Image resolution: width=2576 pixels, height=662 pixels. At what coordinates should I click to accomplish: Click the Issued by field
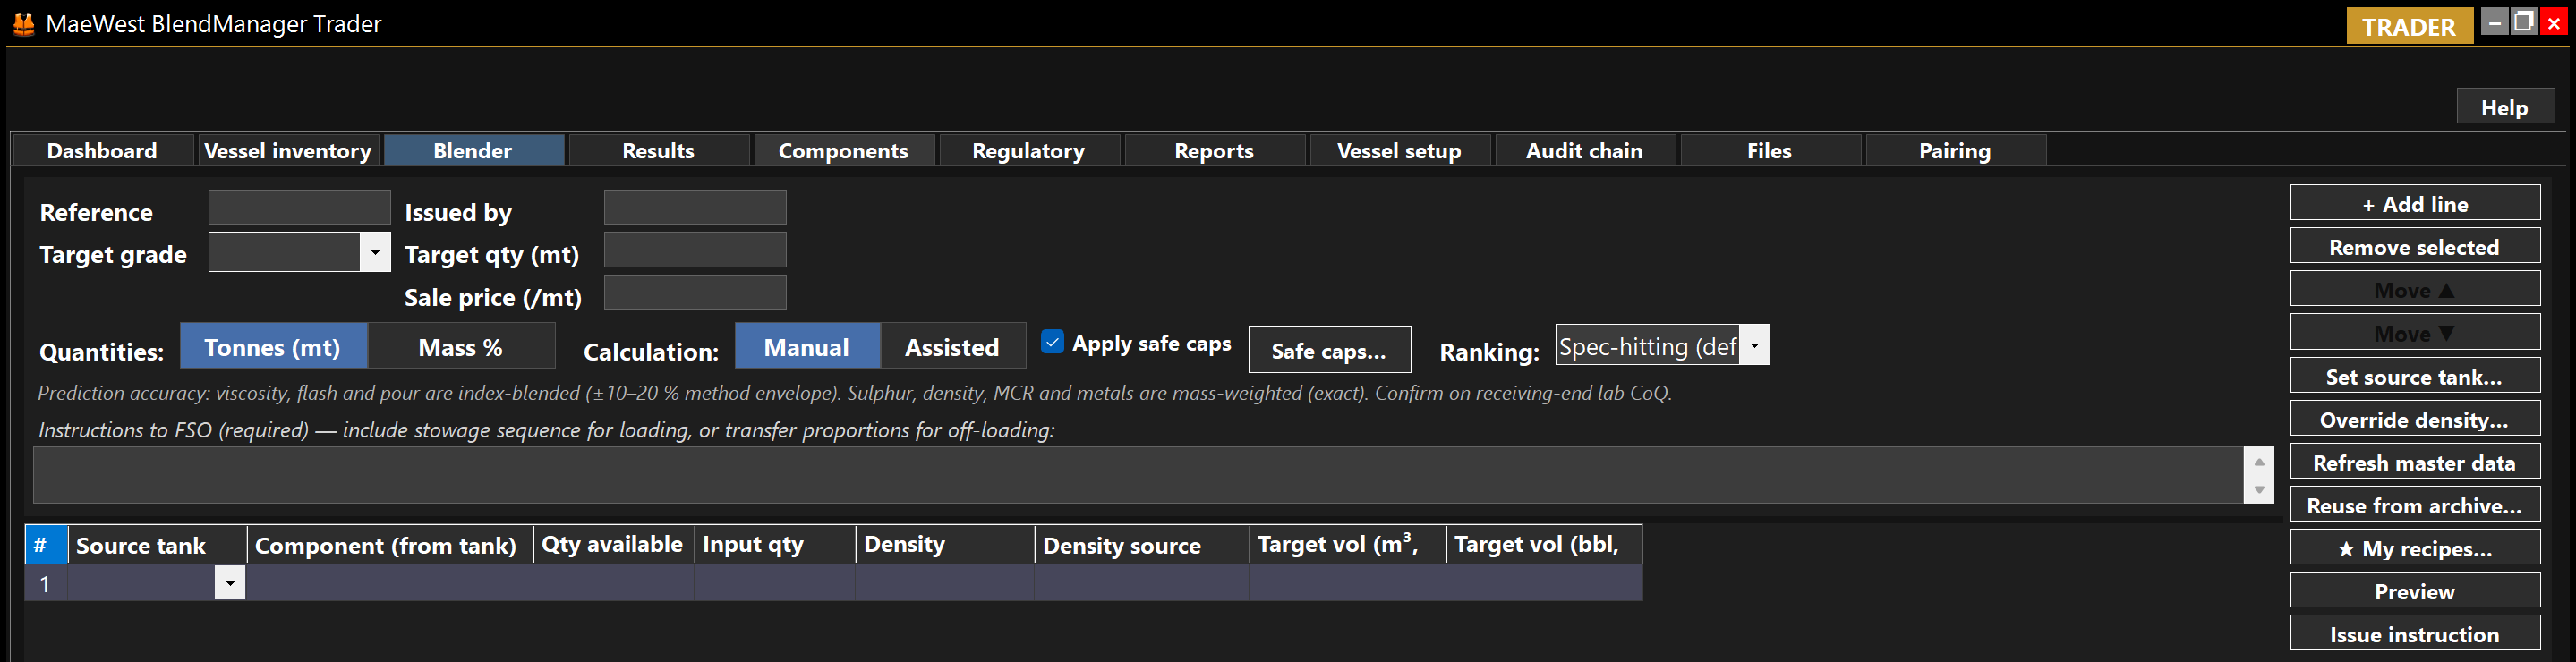(x=695, y=207)
